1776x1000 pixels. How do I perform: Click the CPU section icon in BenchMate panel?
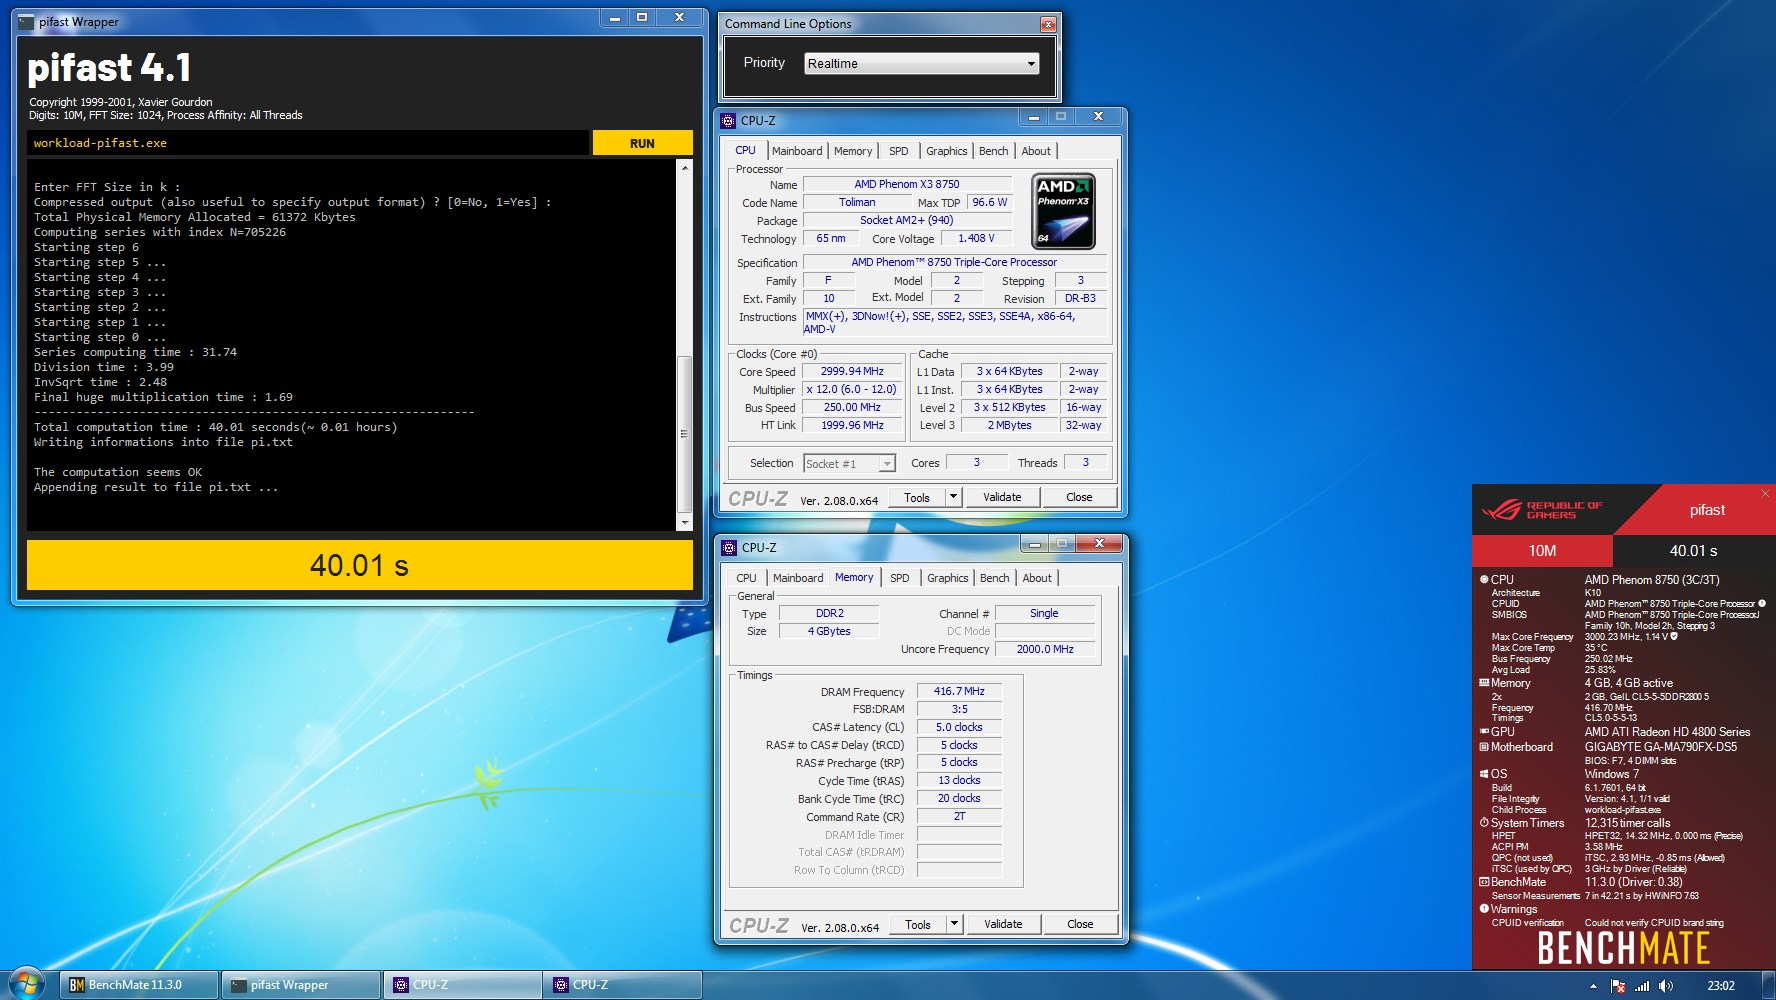coord(1484,579)
